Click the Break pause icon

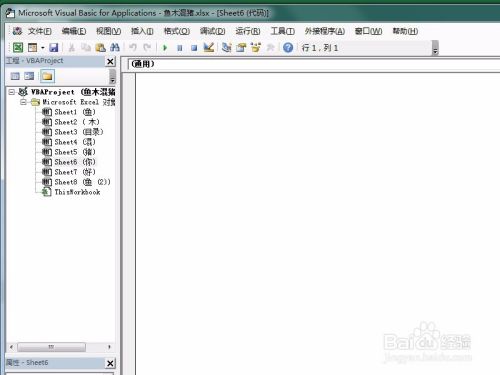[x=180, y=48]
